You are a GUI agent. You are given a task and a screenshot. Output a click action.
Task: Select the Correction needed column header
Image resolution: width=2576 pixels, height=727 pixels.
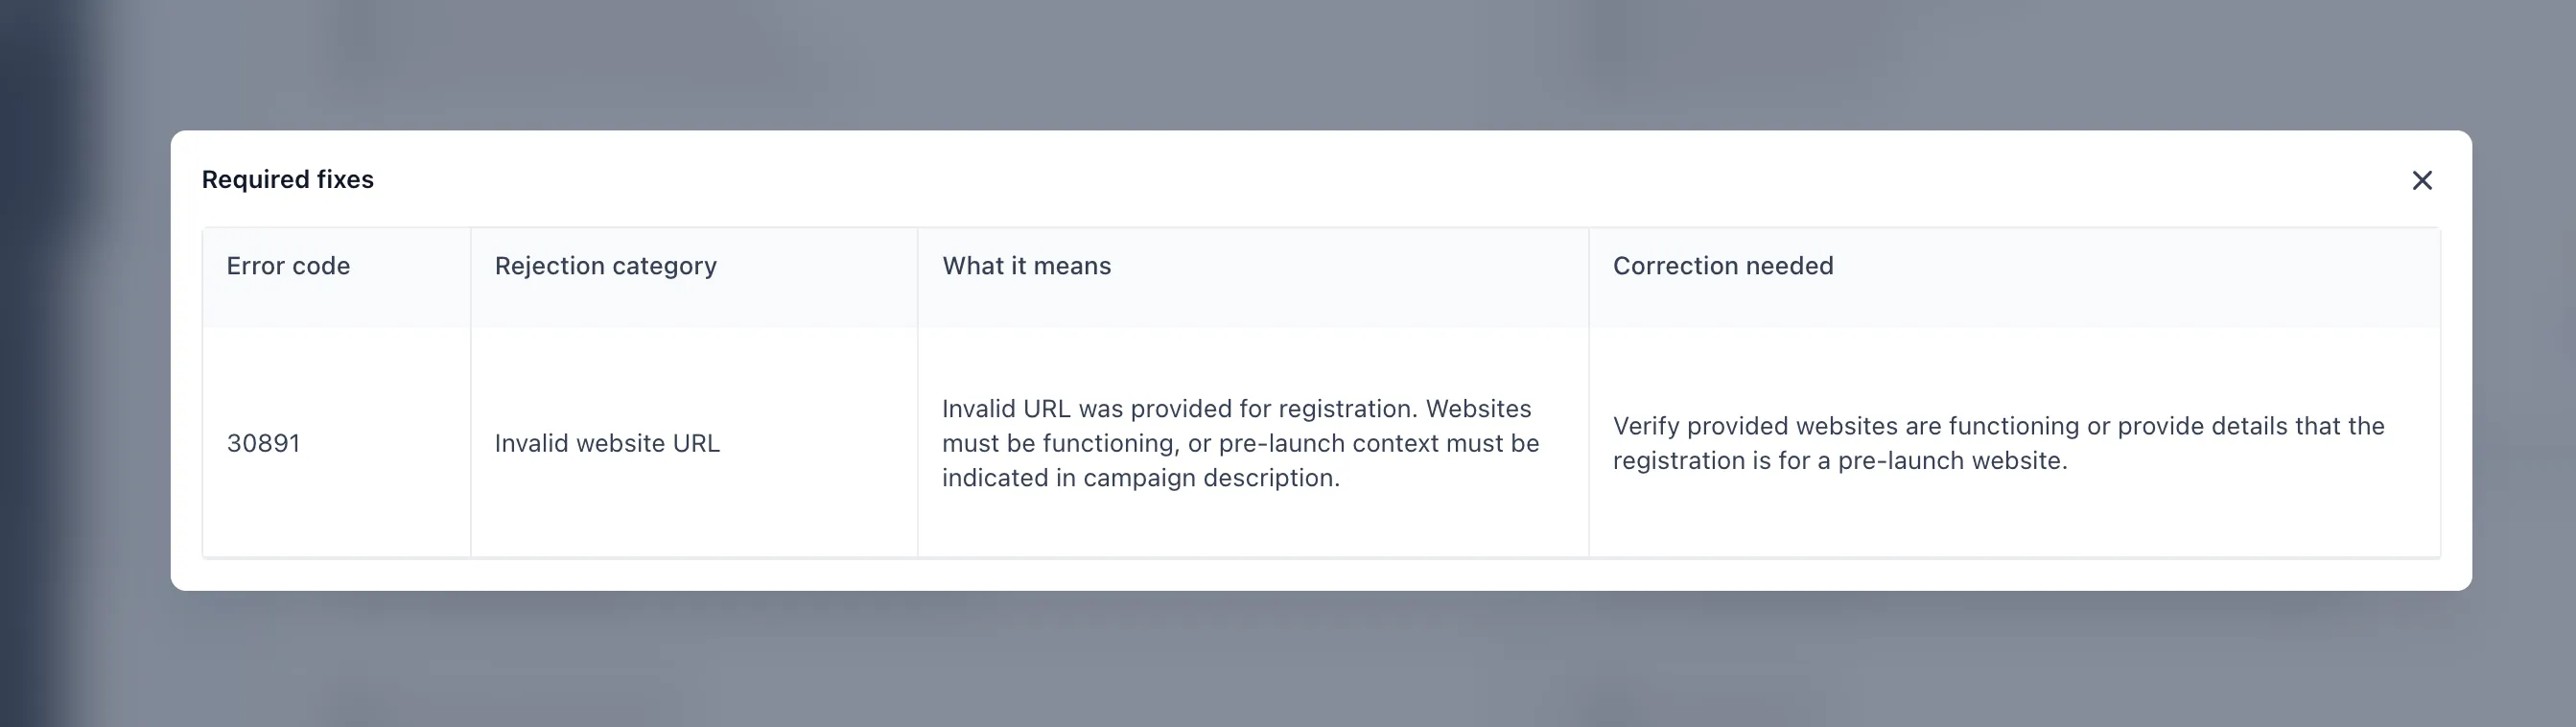pyautogui.click(x=1724, y=266)
